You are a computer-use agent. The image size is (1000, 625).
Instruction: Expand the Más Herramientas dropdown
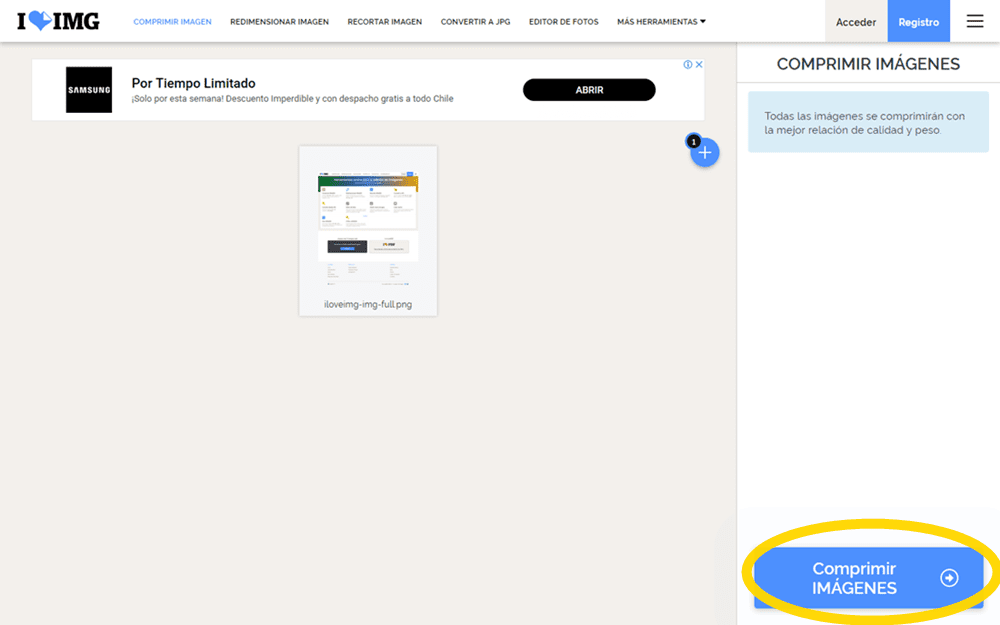click(x=661, y=22)
